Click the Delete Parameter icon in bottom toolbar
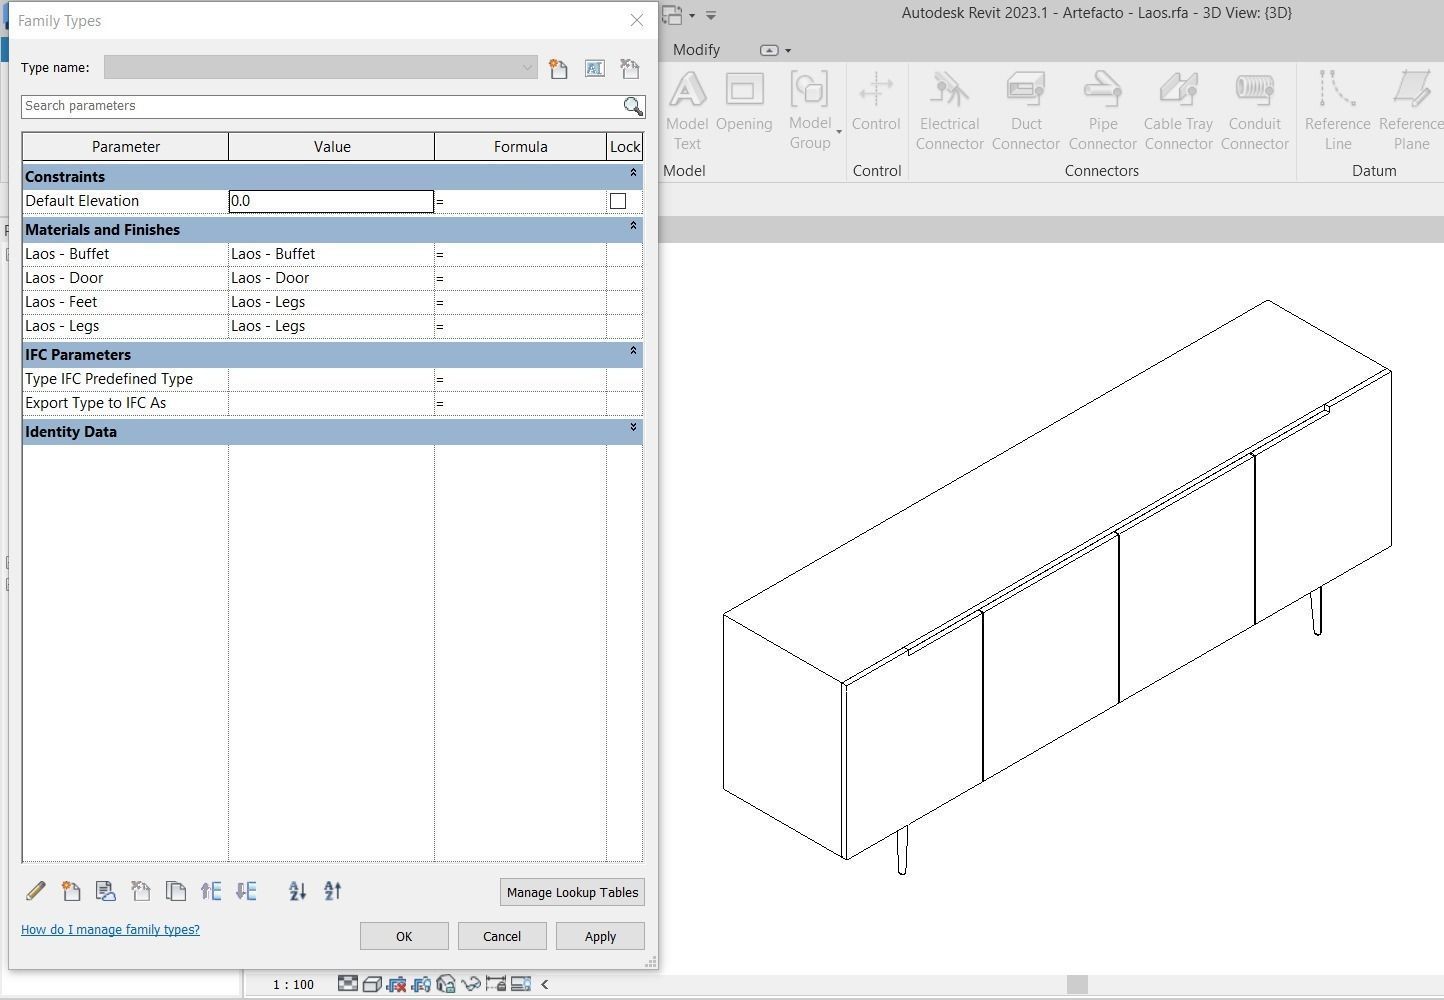 click(141, 891)
